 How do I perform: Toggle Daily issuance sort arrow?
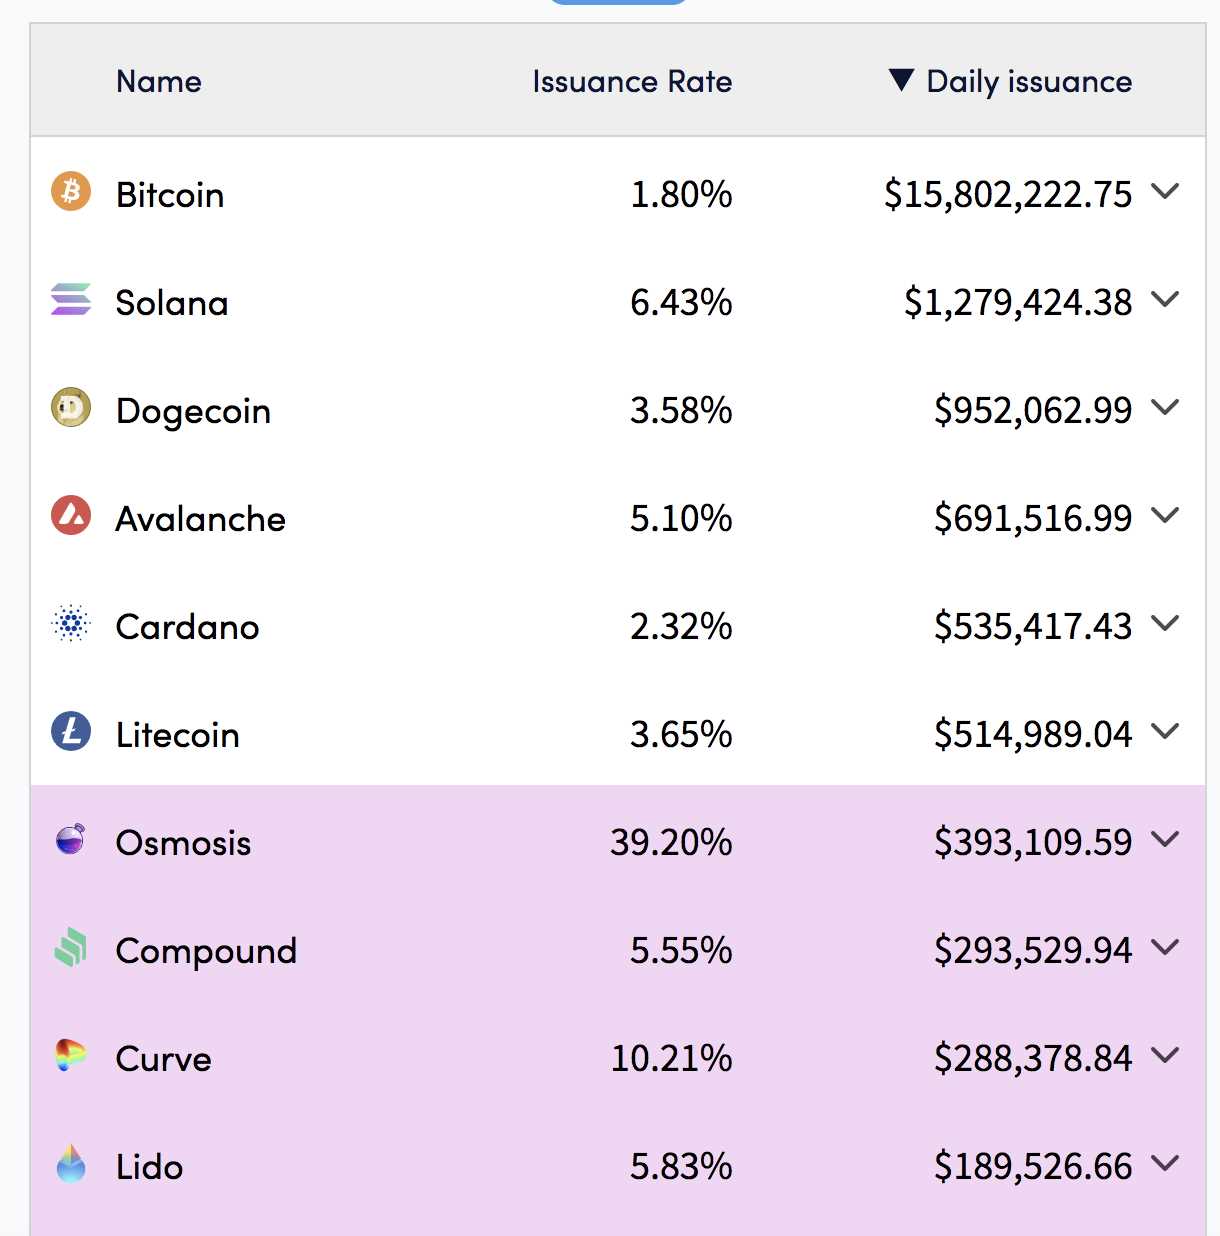[x=901, y=80]
